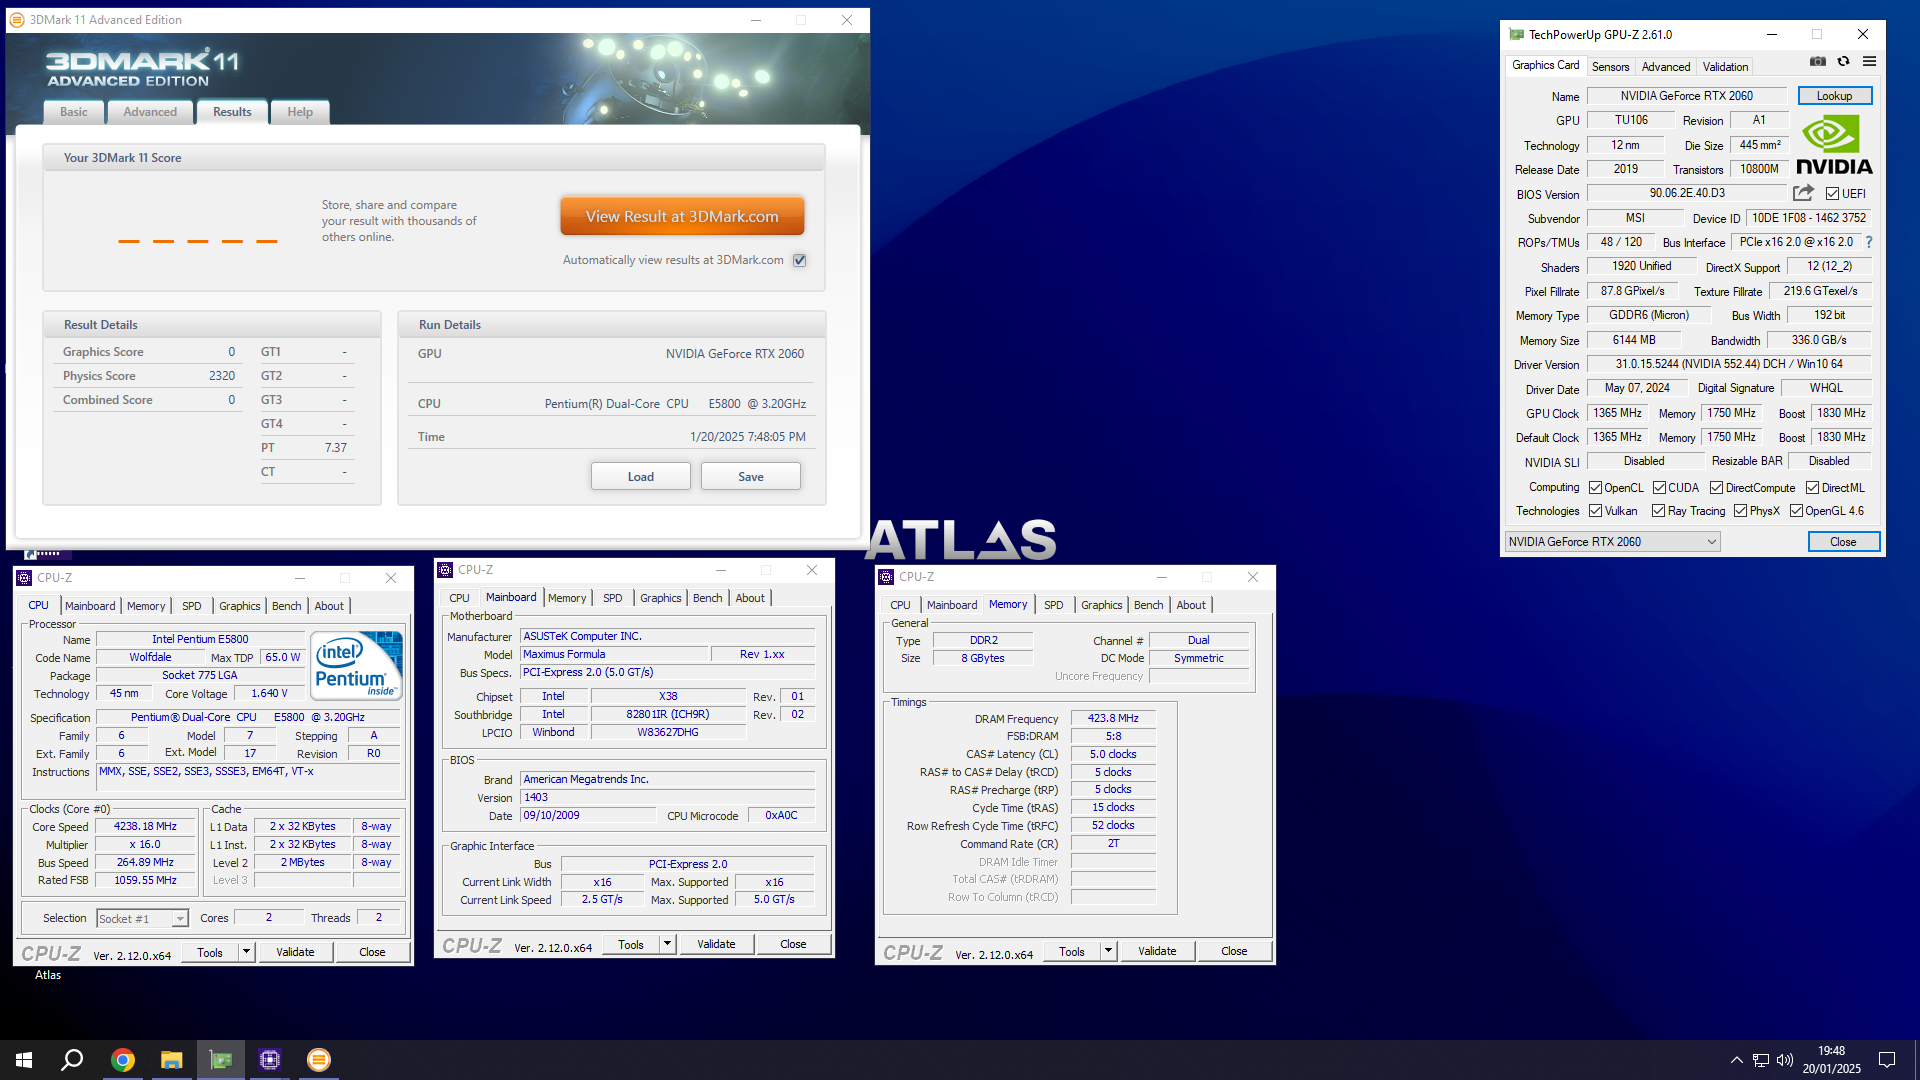The image size is (1920, 1080).
Task: Toggle the DirectML checkbox
Action: coord(1812,488)
